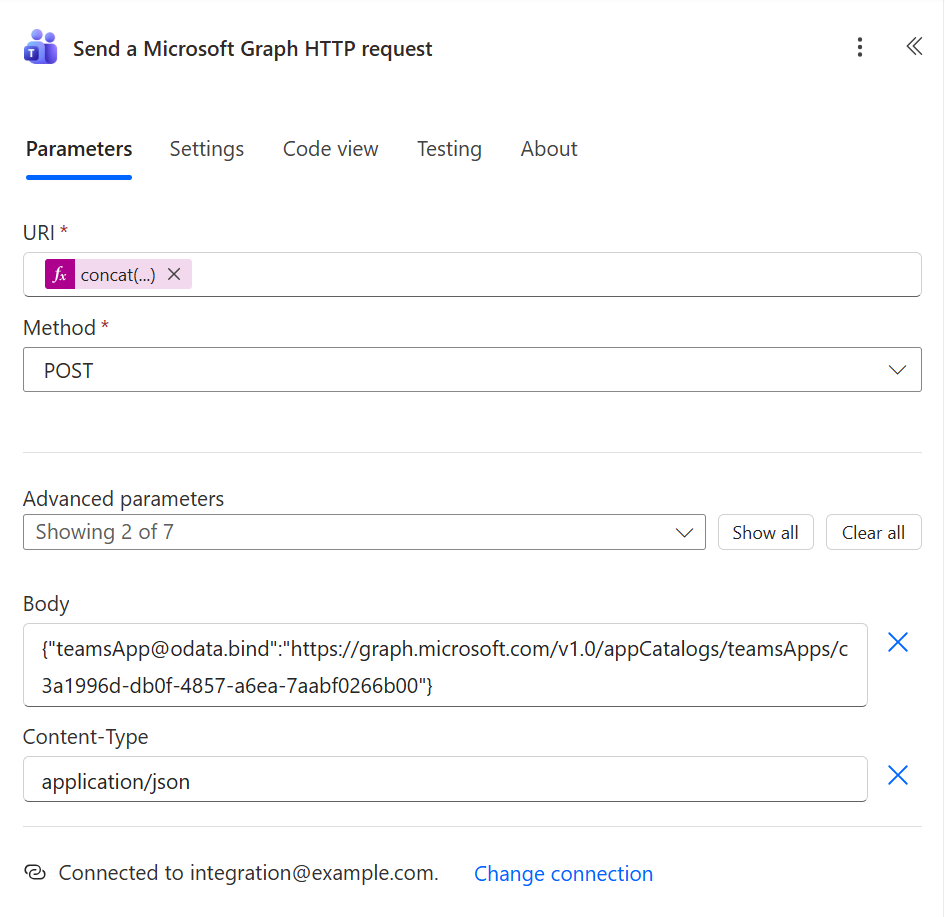Expand the Advanced parameters dropdown
Viewport: 945px width, 917px height.
(364, 532)
